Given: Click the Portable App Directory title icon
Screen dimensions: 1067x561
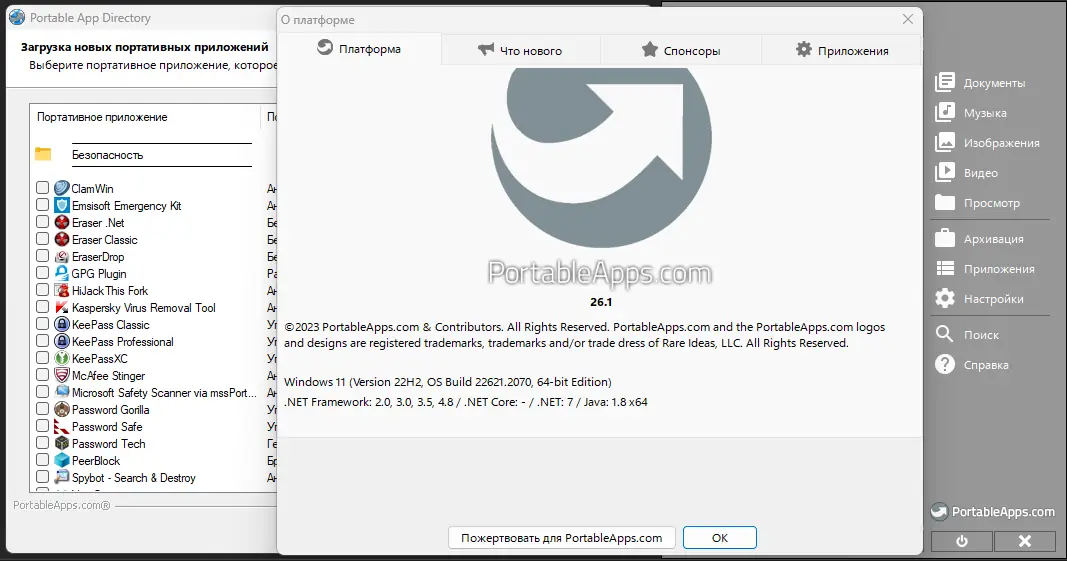Looking at the screenshot, I should coord(17,18).
